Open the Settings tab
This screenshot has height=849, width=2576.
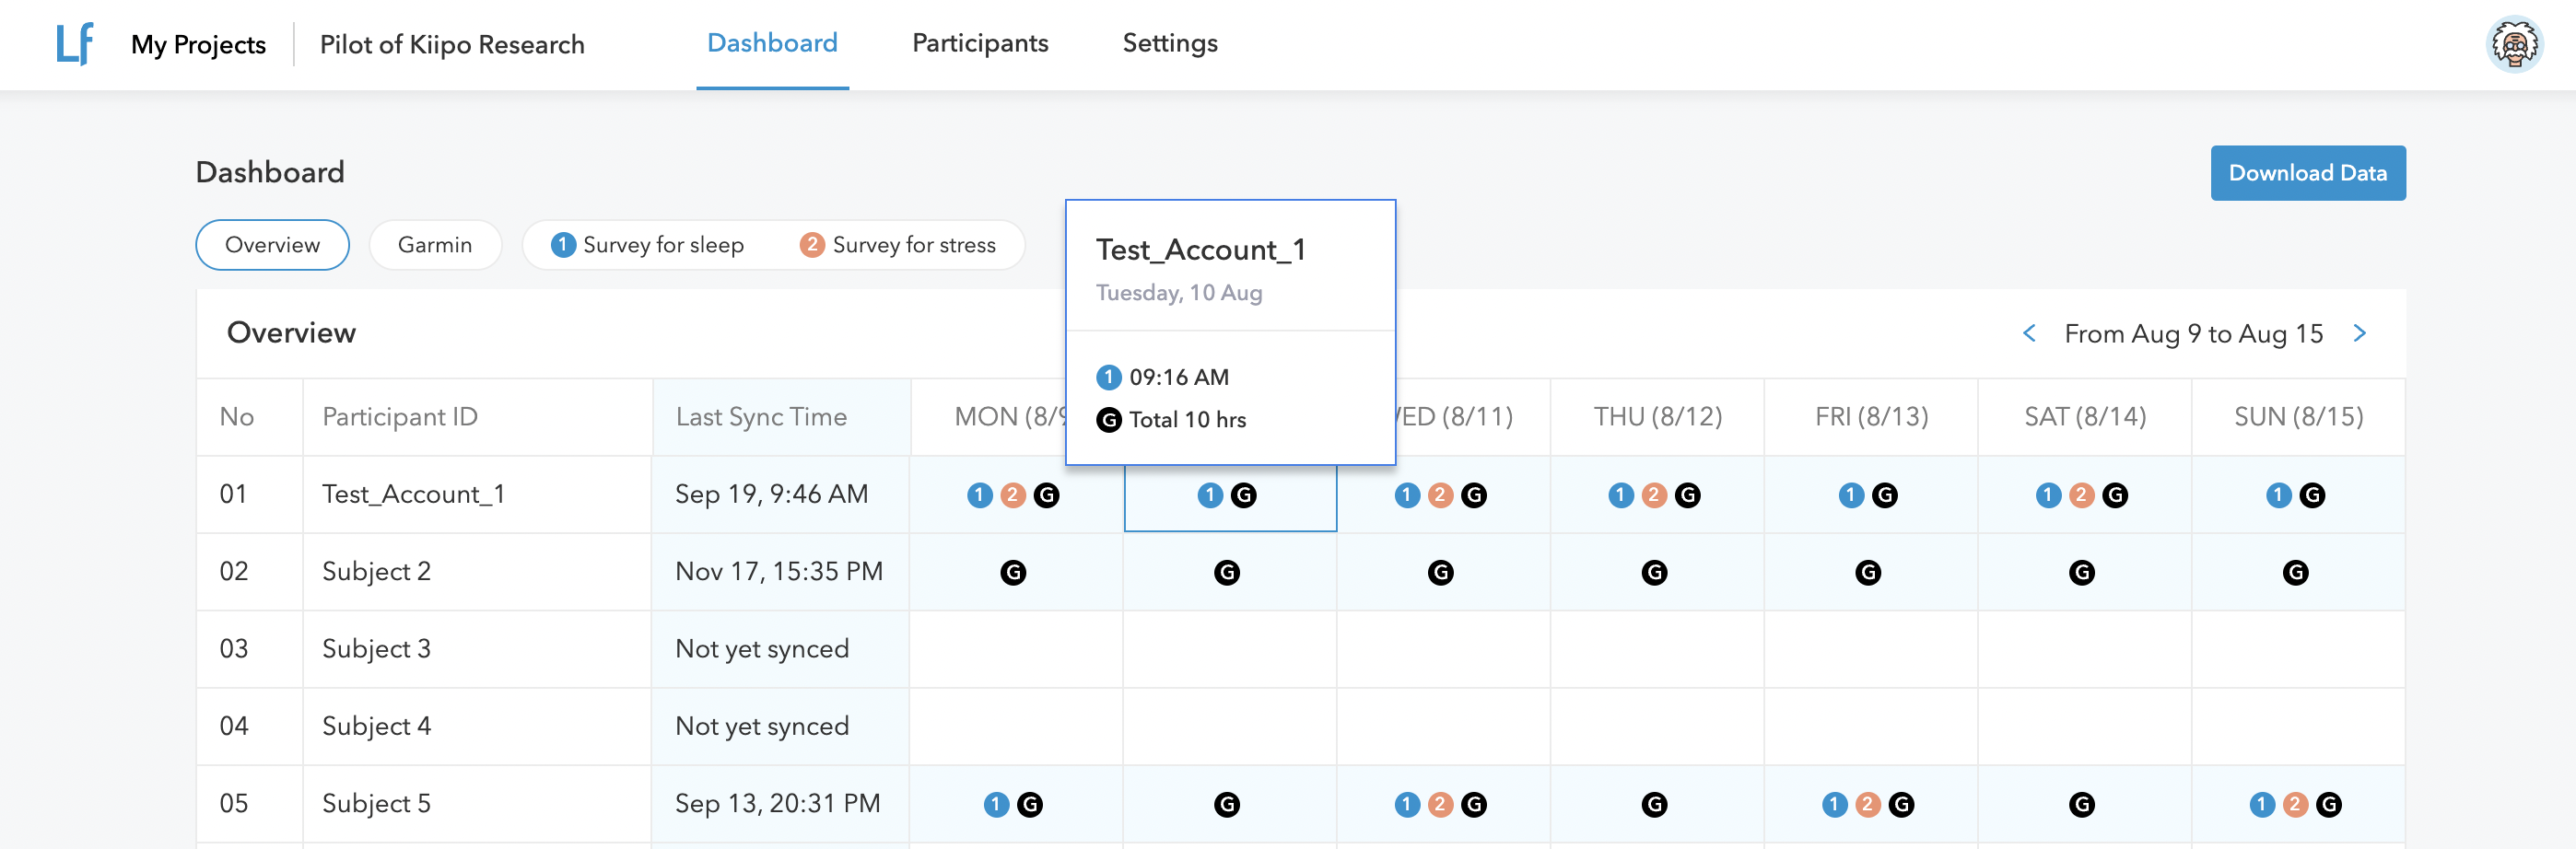[1170, 43]
